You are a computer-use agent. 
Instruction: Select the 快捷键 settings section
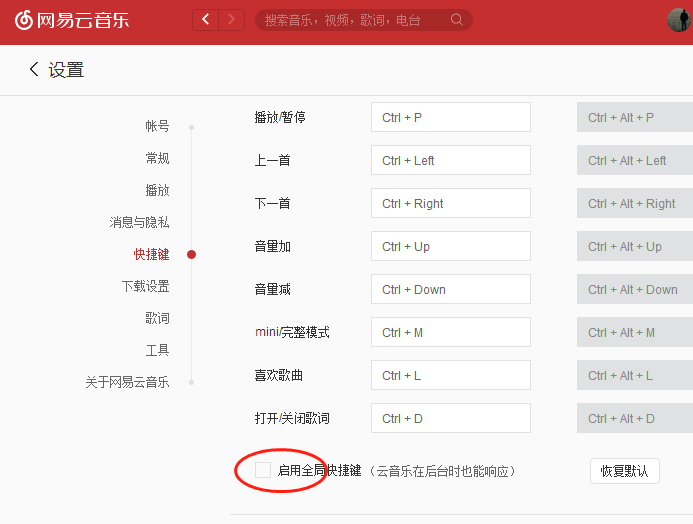(152, 254)
